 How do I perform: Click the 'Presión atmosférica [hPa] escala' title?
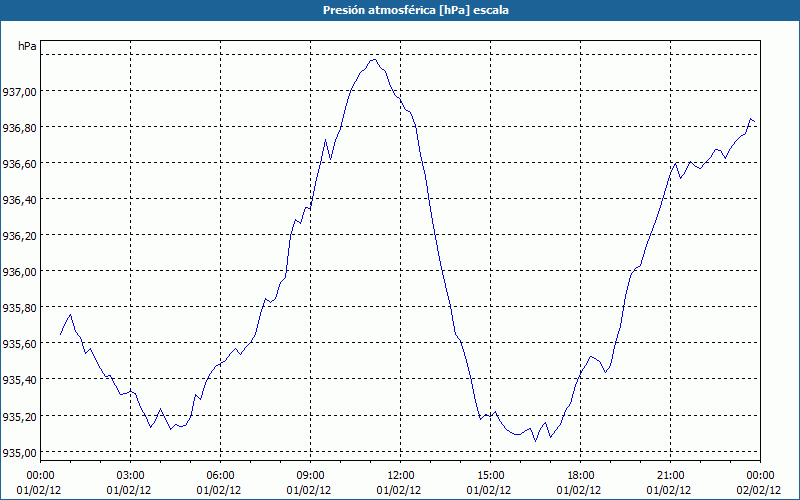click(416, 10)
